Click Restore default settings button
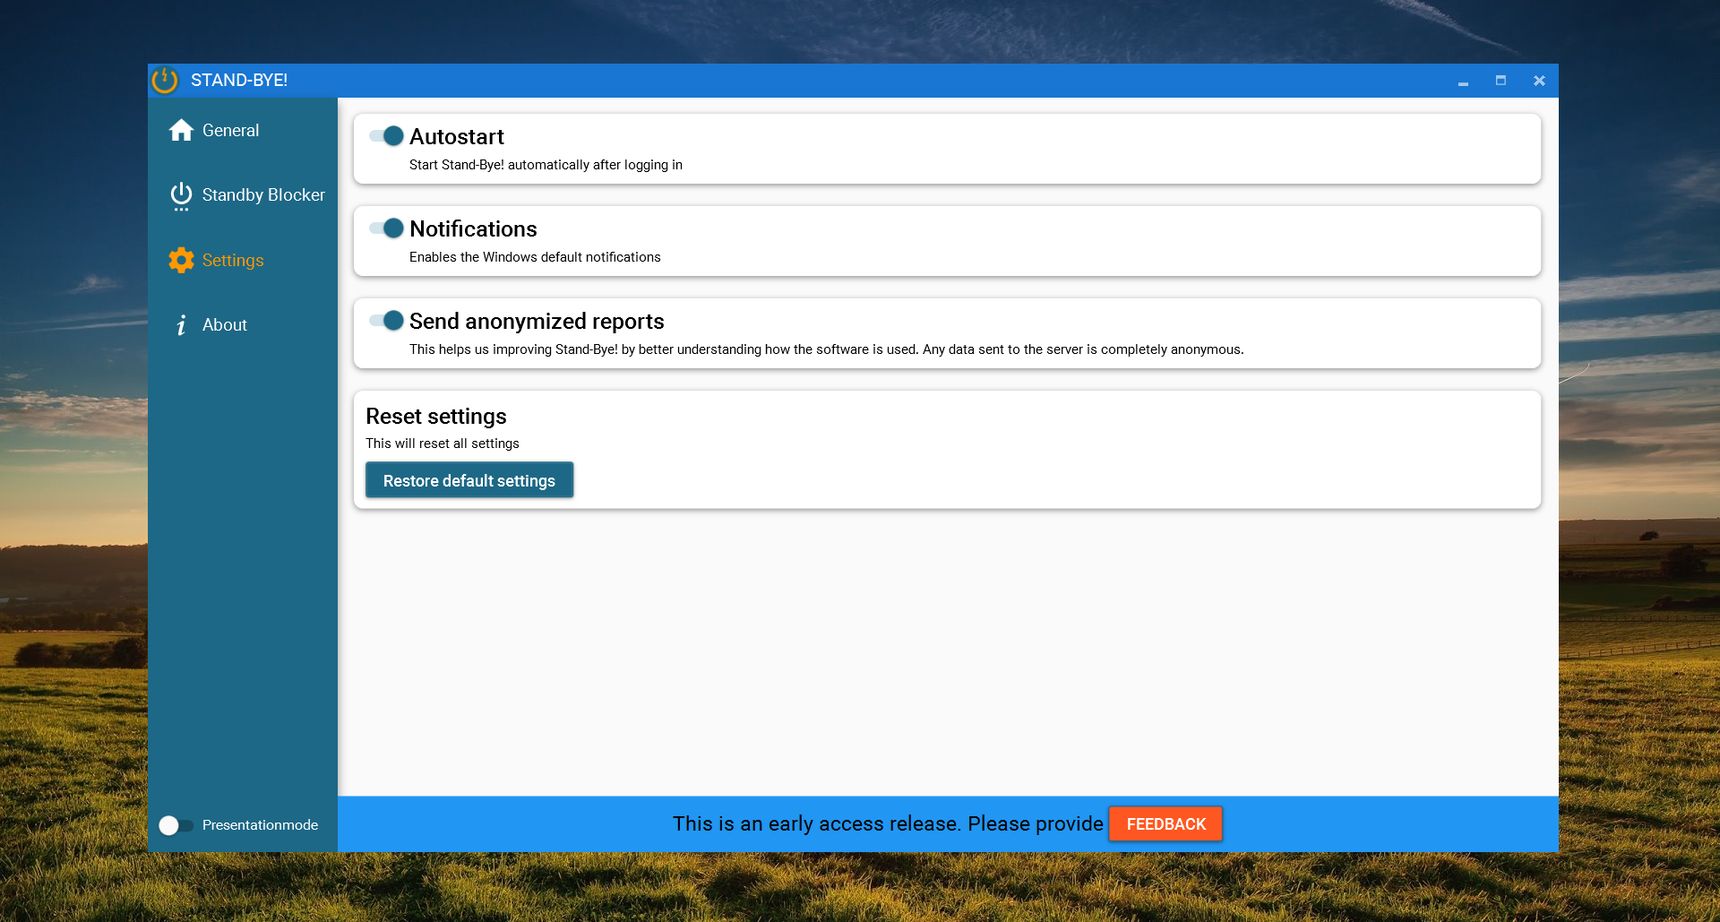This screenshot has height=922, width=1720. (469, 480)
